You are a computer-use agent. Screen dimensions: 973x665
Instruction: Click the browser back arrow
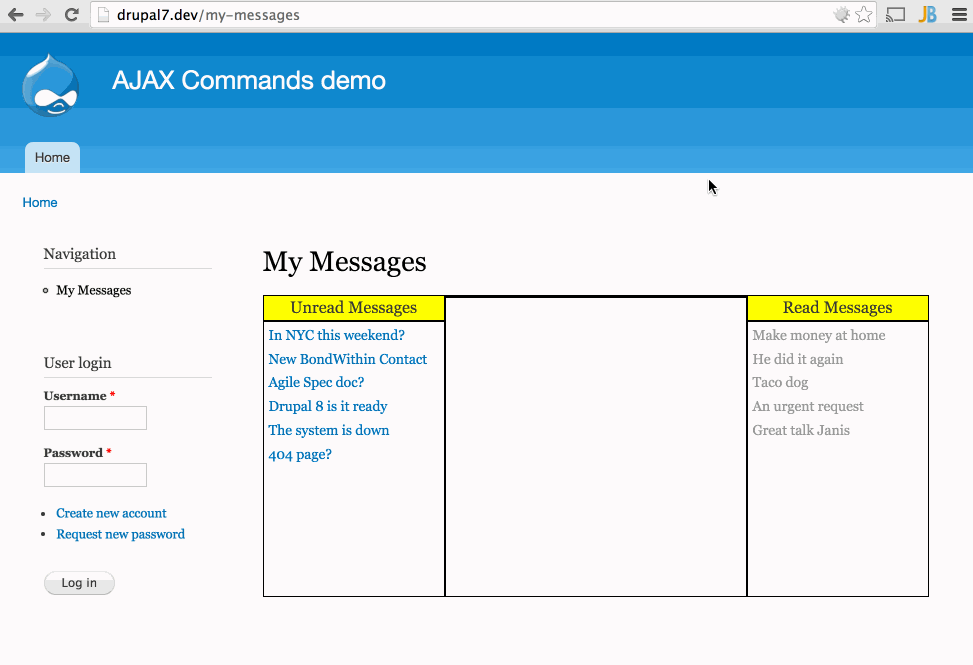[x=15, y=15]
